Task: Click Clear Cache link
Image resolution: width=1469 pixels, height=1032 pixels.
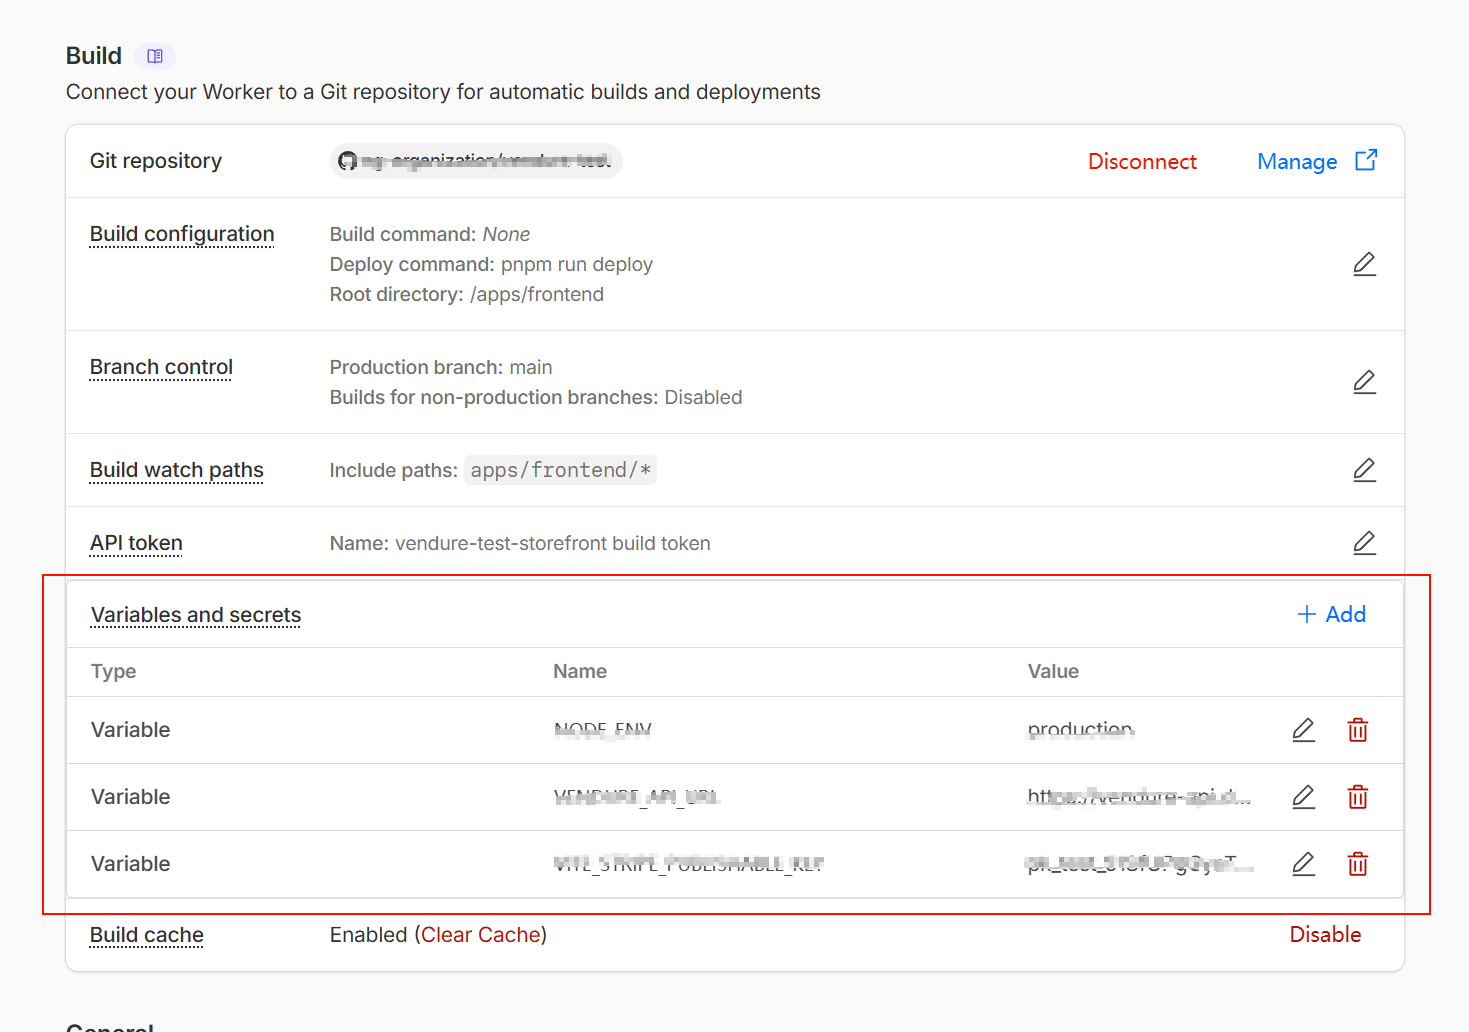Action: (481, 935)
